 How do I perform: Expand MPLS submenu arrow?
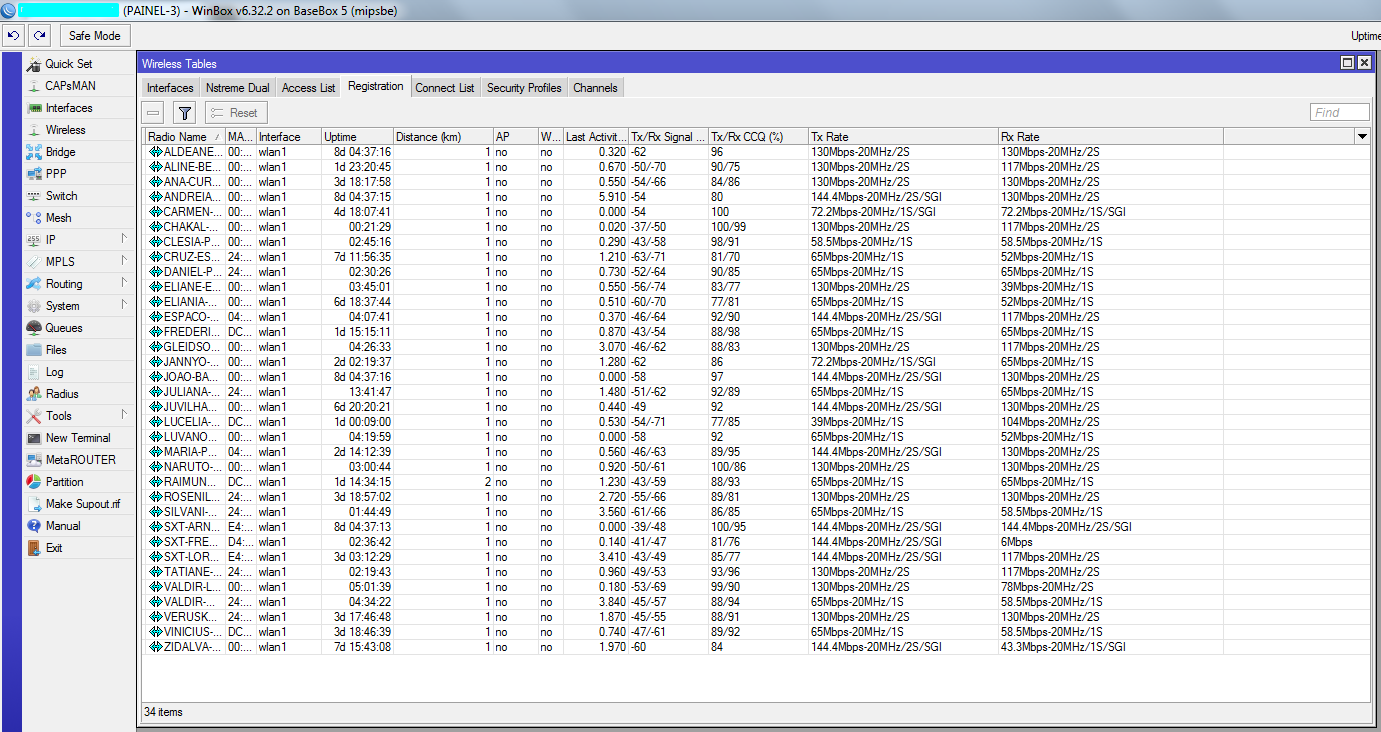coord(124,261)
